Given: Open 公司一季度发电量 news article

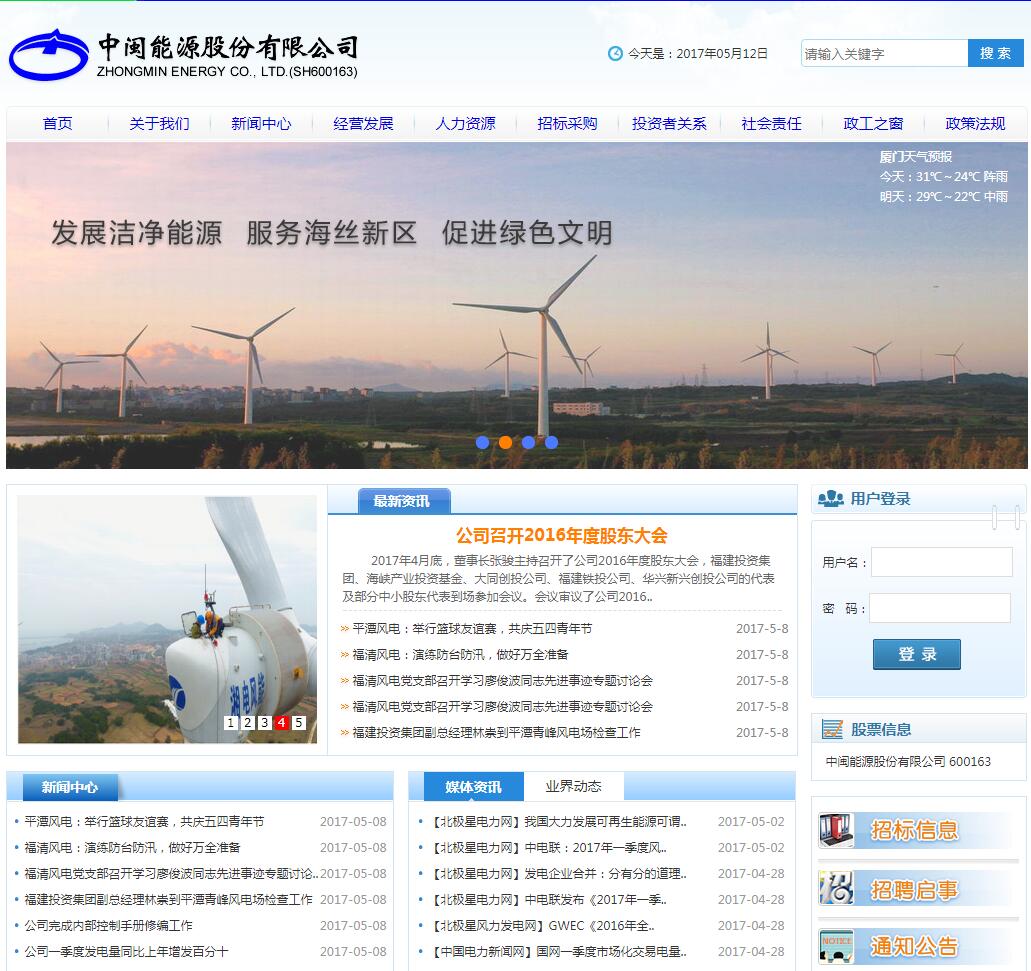Looking at the screenshot, I should click(126, 951).
